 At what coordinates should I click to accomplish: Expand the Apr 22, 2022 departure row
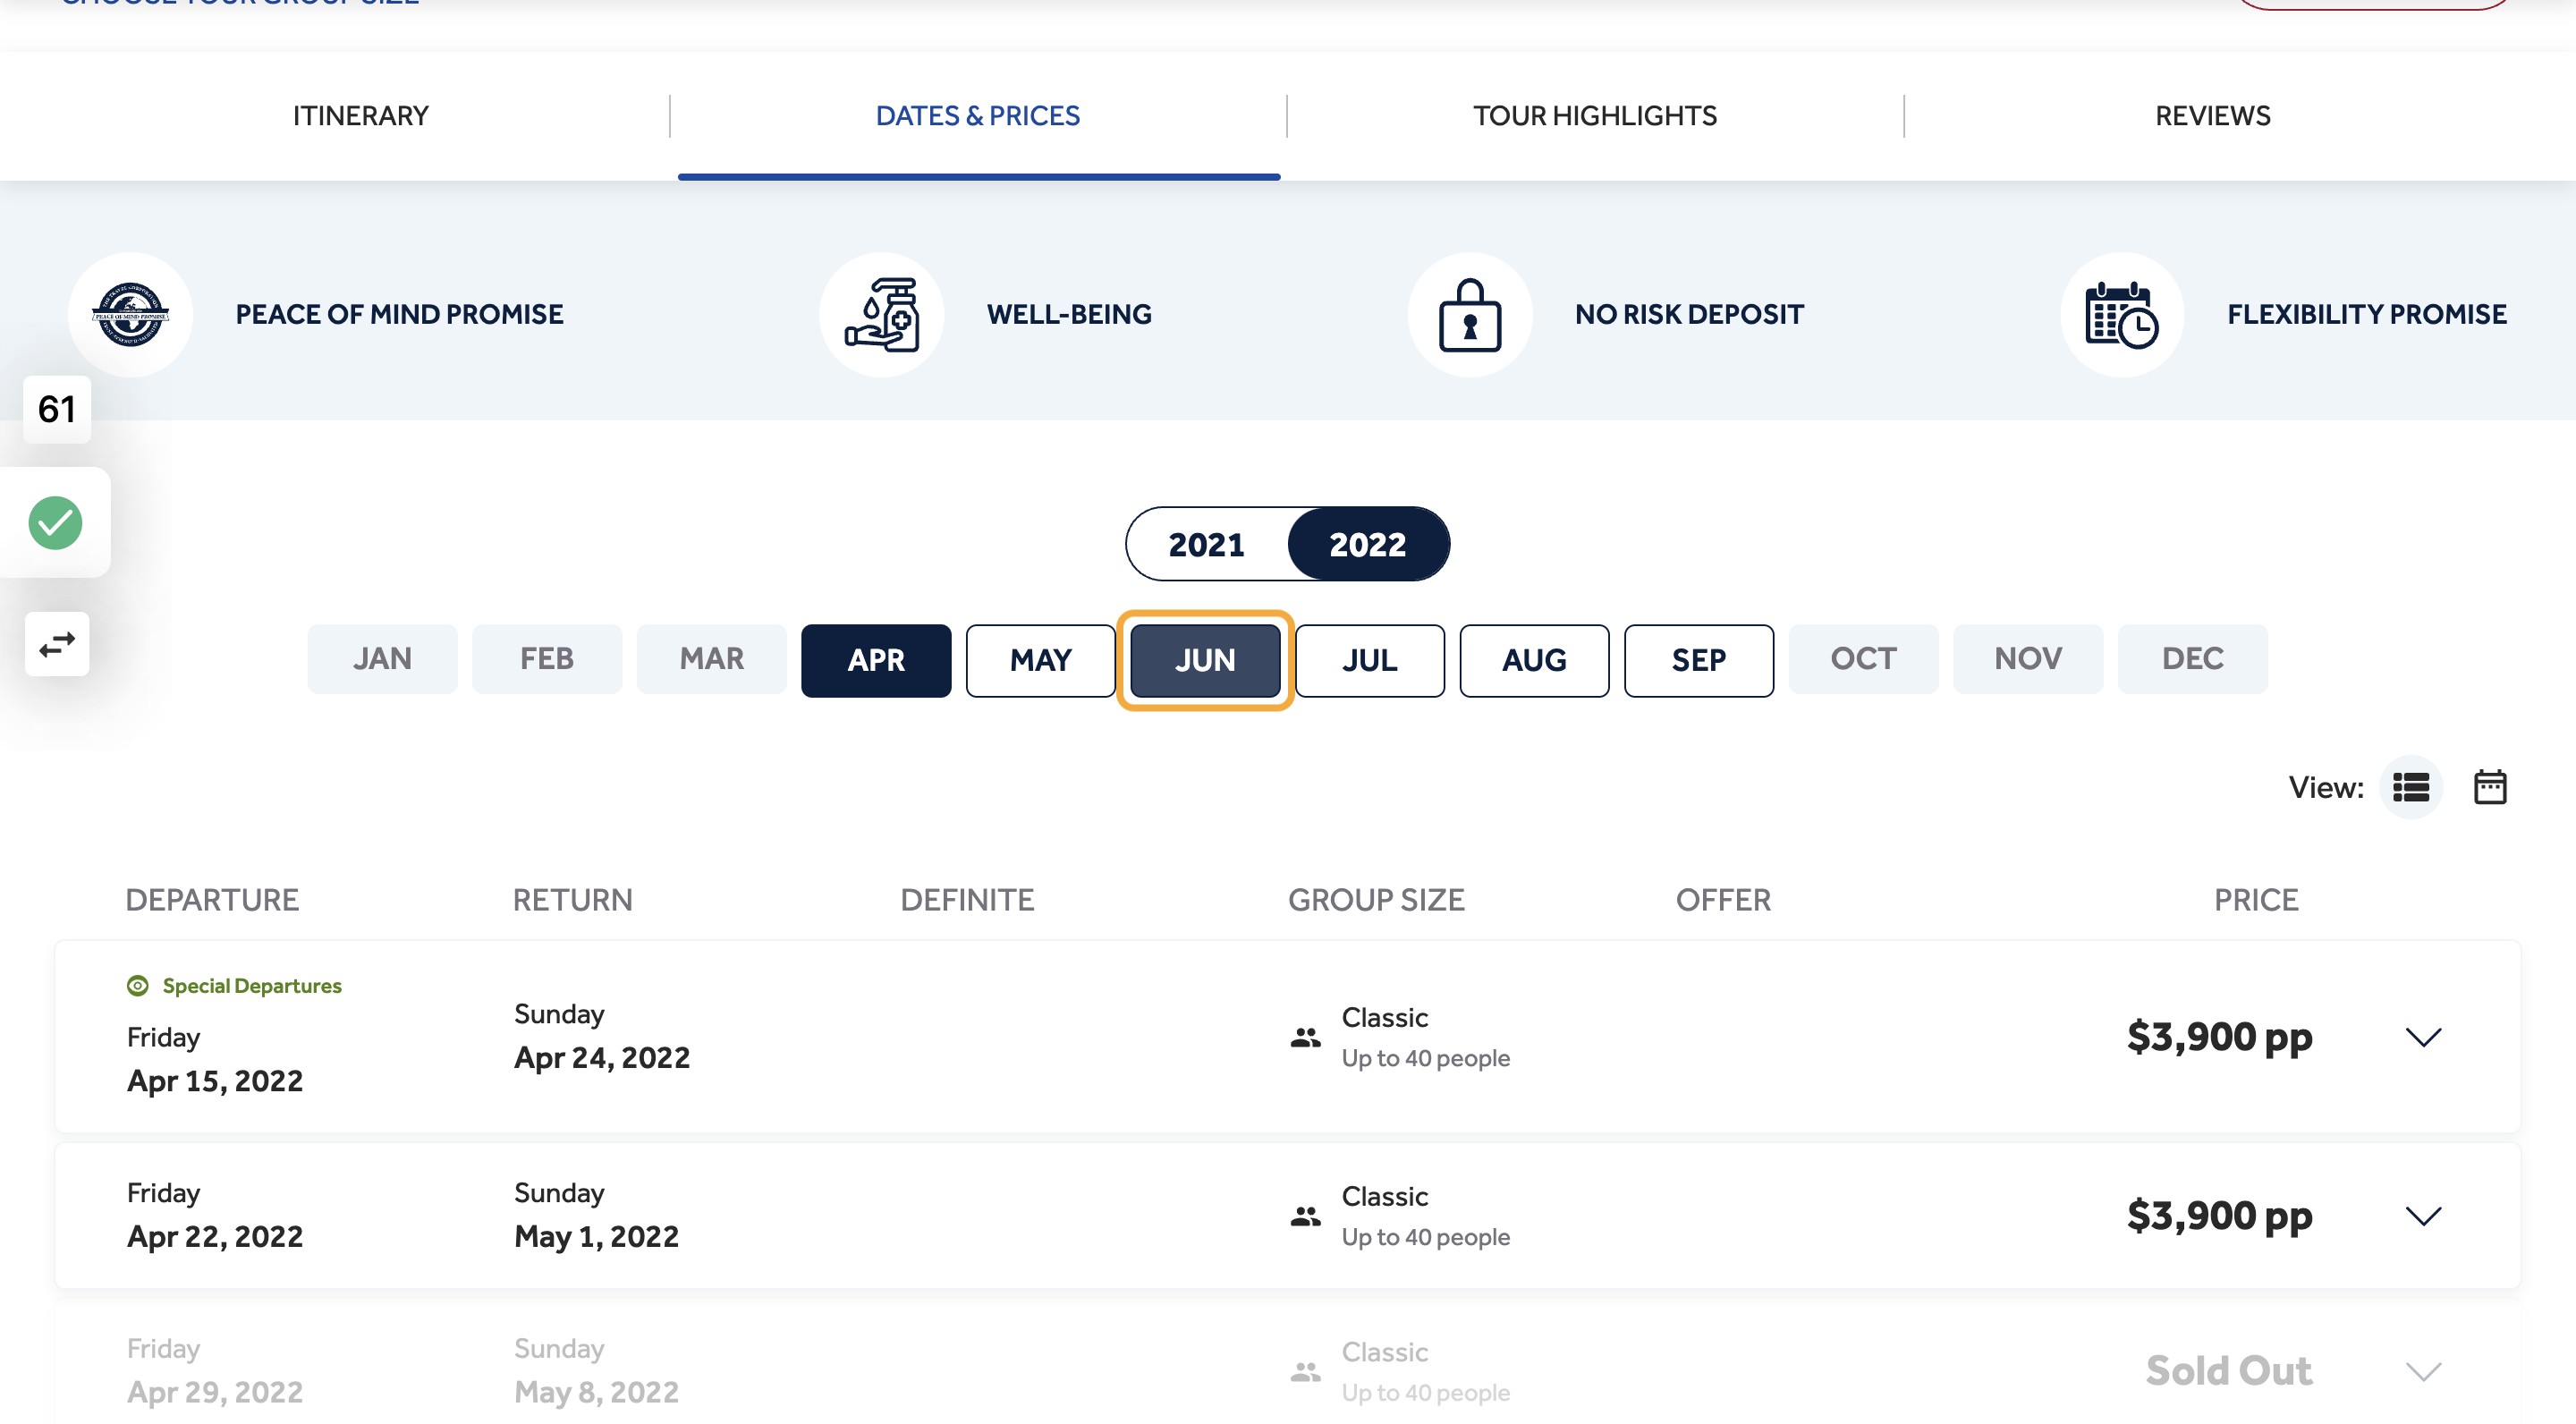tap(2423, 1216)
